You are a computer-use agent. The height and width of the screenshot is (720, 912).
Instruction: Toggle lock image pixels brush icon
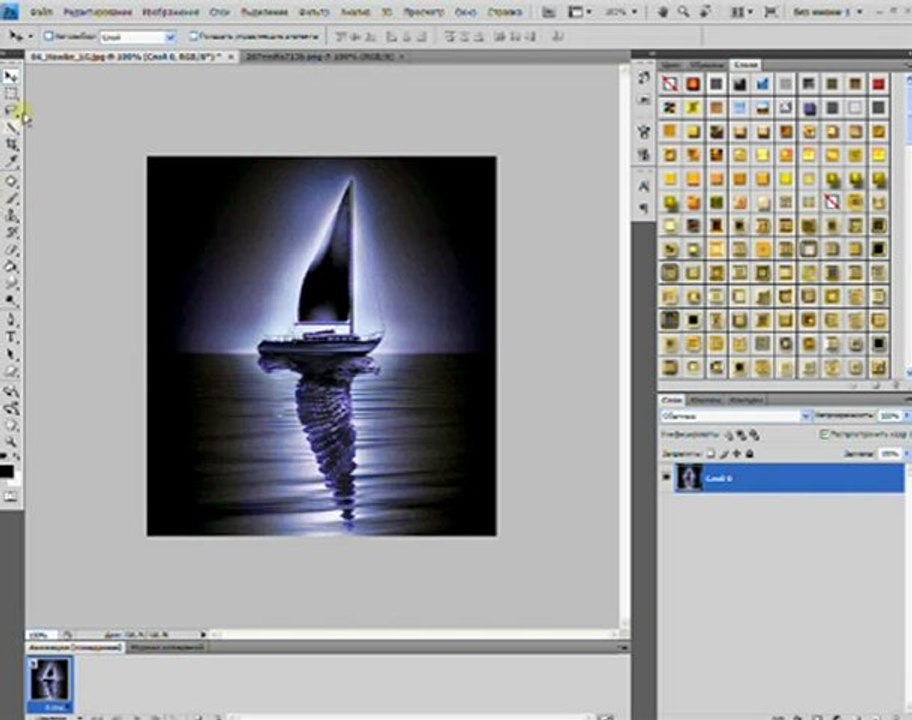724,454
